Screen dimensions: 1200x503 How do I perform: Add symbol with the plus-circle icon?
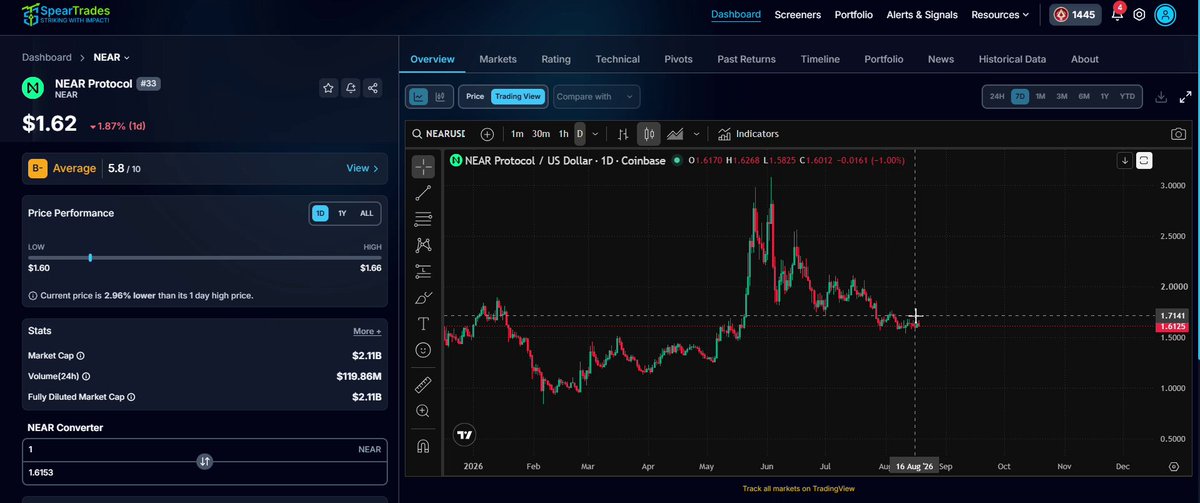(x=487, y=133)
